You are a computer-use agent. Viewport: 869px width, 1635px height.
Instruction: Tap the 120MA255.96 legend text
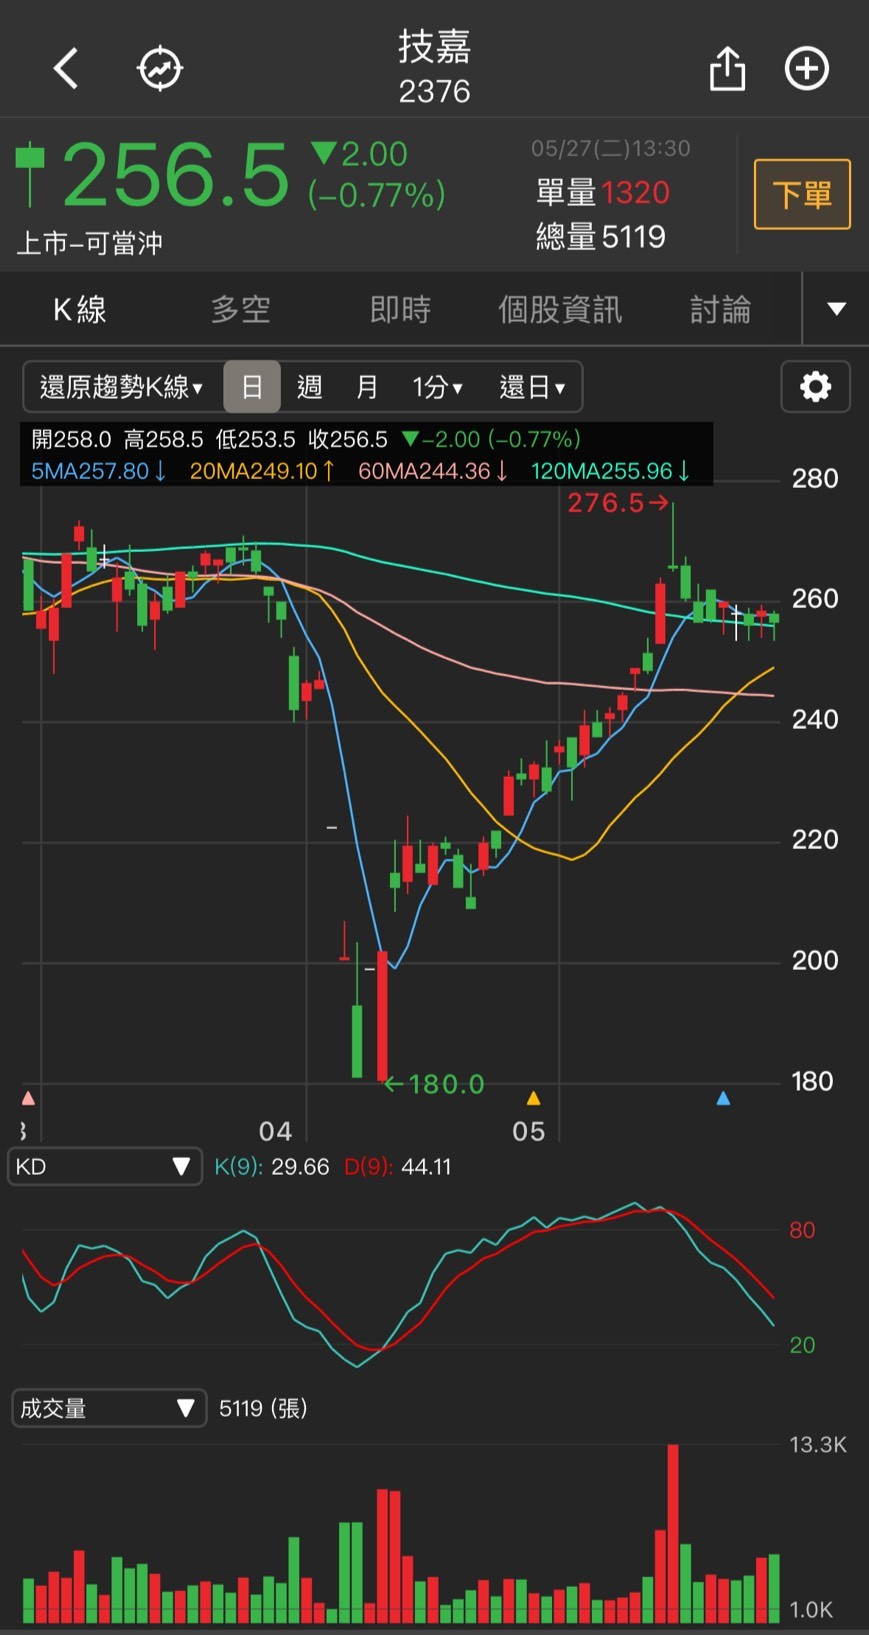(x=610, y=471)
